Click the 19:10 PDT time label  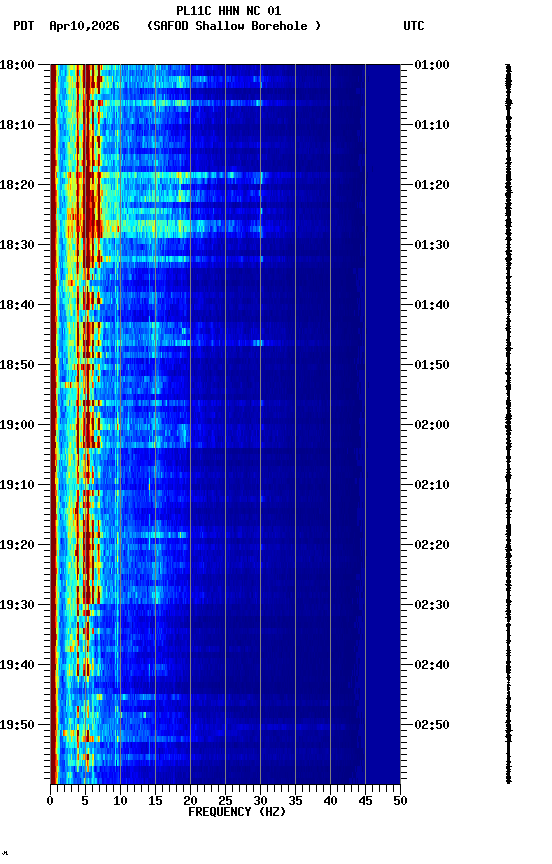(17, 485)
